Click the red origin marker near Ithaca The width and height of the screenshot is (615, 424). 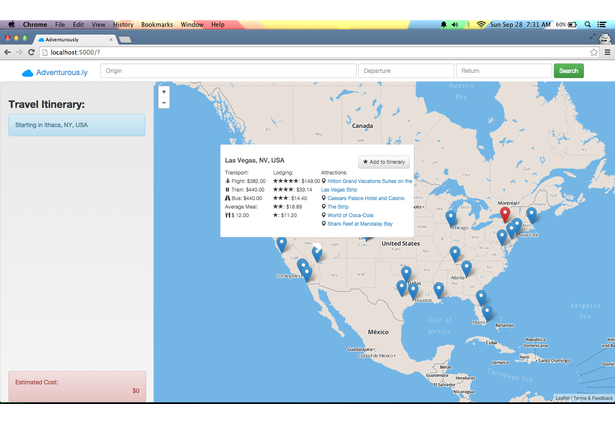tap(505, 215)
